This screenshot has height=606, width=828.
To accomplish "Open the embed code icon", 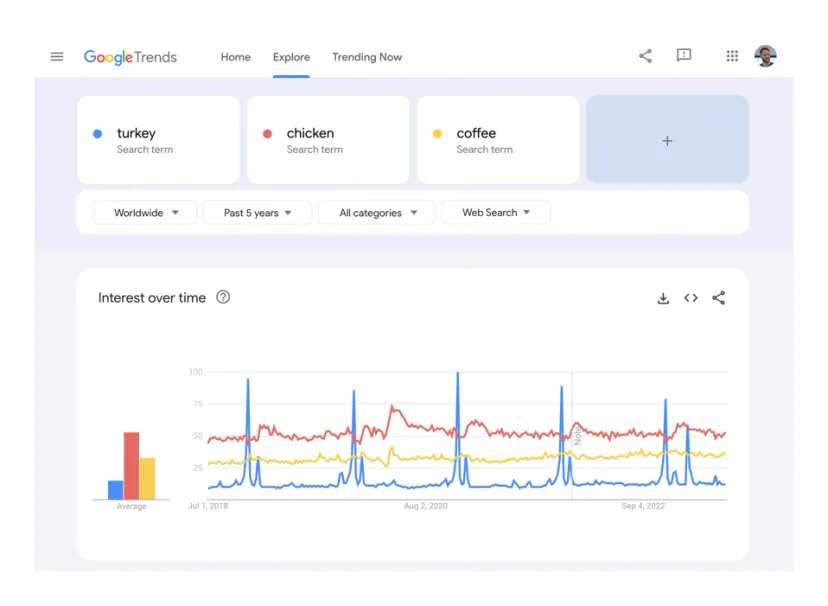I will 691,298.
